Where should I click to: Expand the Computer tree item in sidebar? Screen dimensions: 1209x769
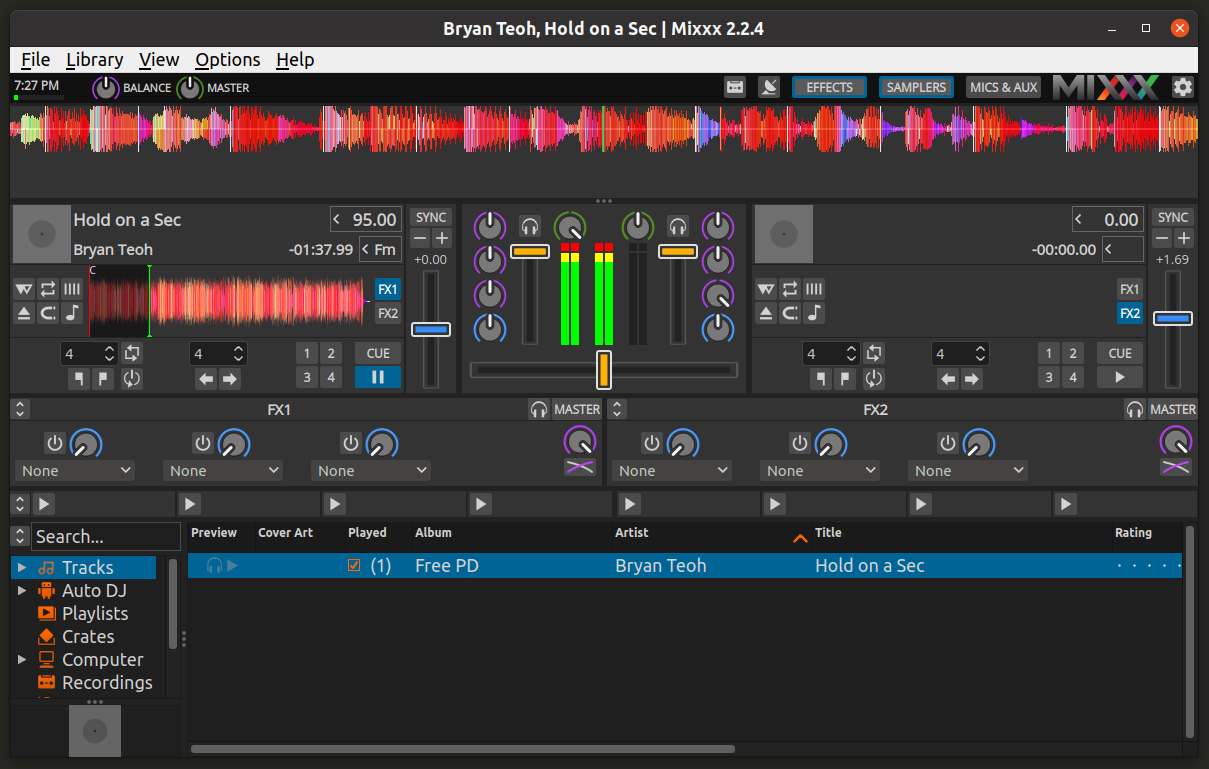point(22,660)
